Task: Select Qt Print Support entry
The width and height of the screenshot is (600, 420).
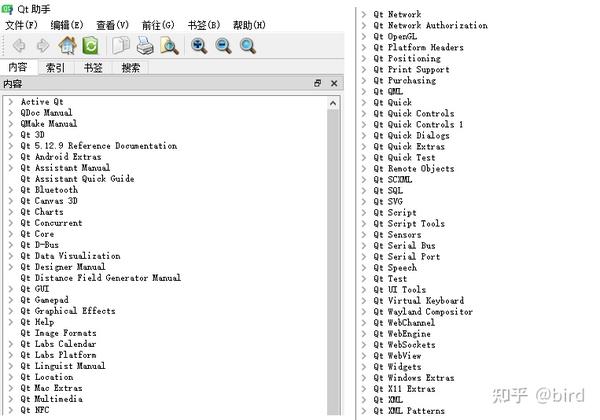Action: 411,69
